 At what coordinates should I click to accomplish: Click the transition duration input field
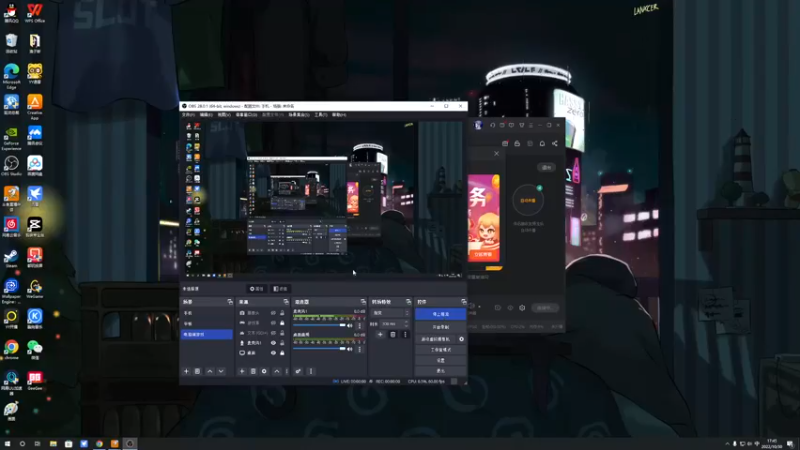pos(392,323)
